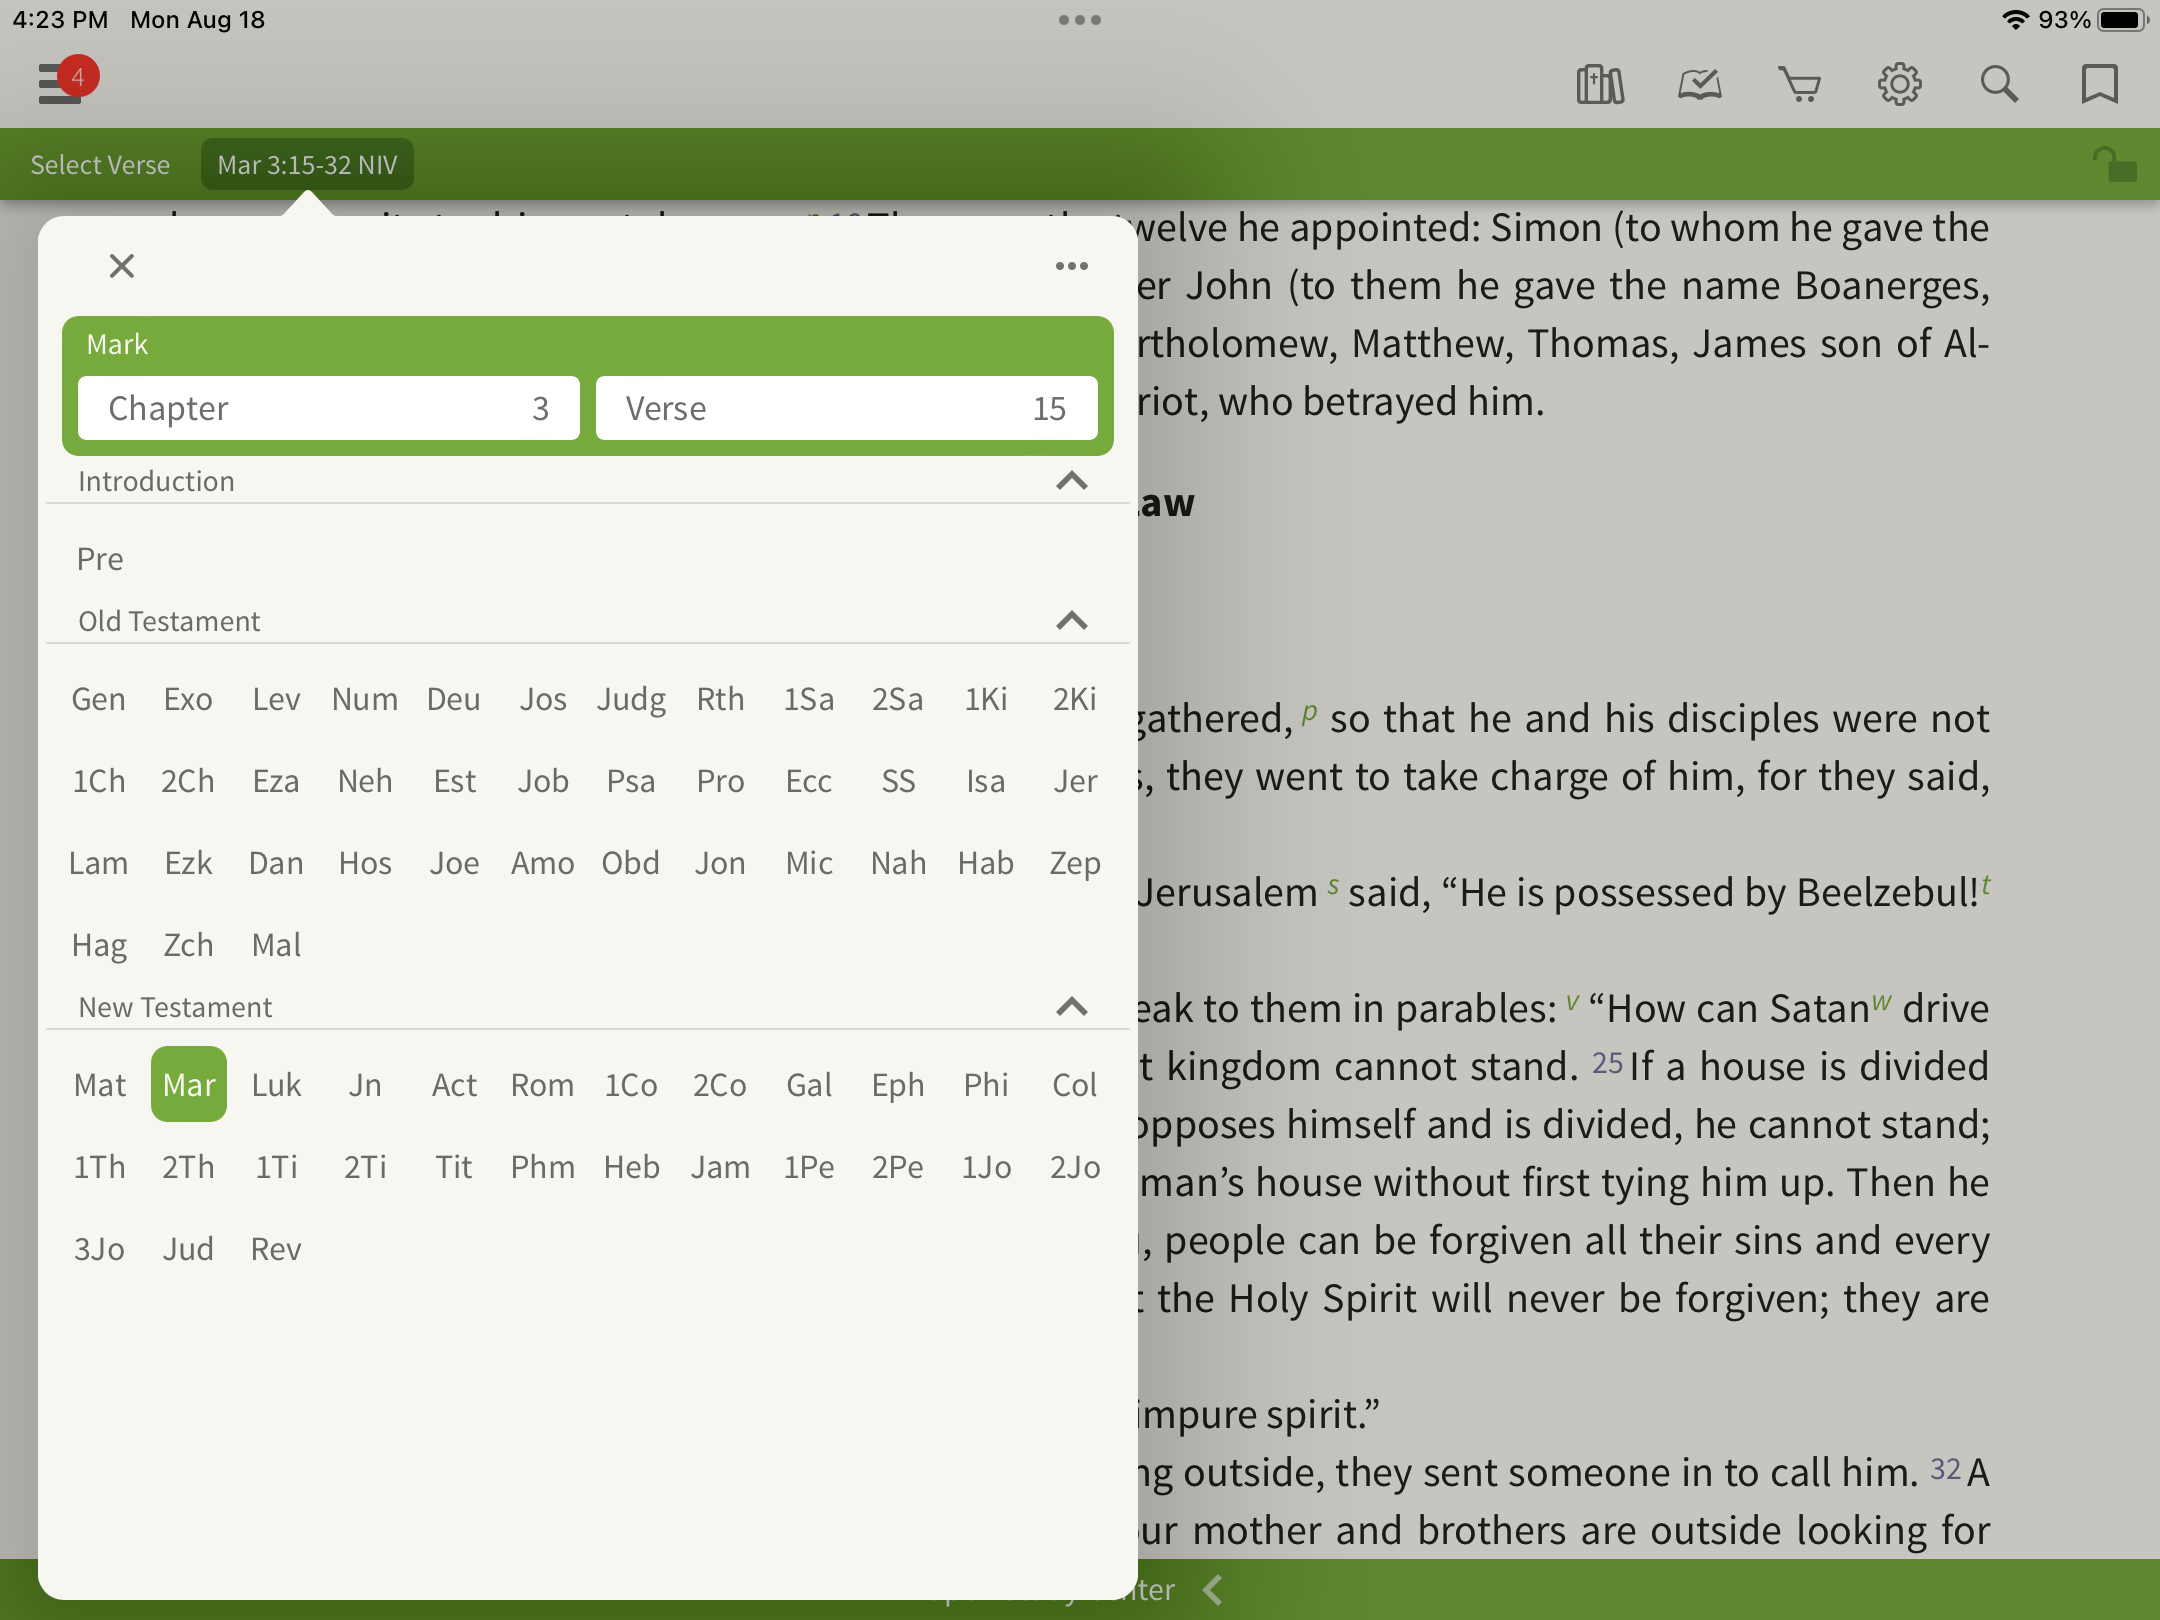Choose the book Rev

click(x=276, y=1249)
